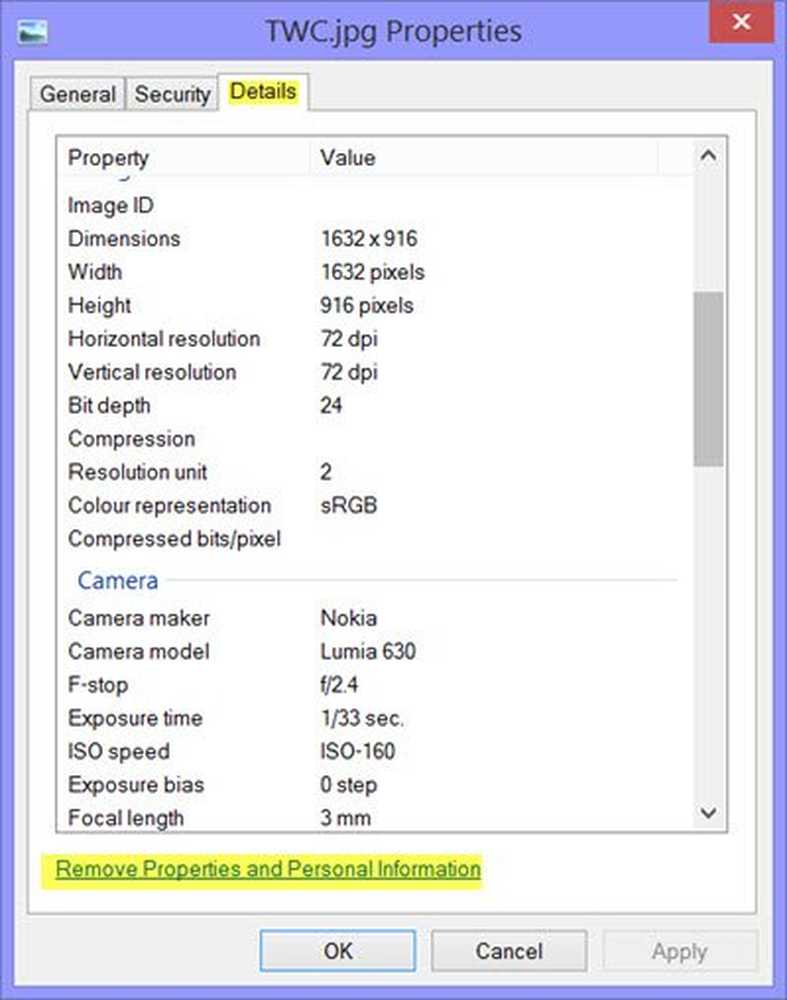This screenshot has width=787, height=1000.
Task: Click the image file icon in title bar
Action: point(32,33)
